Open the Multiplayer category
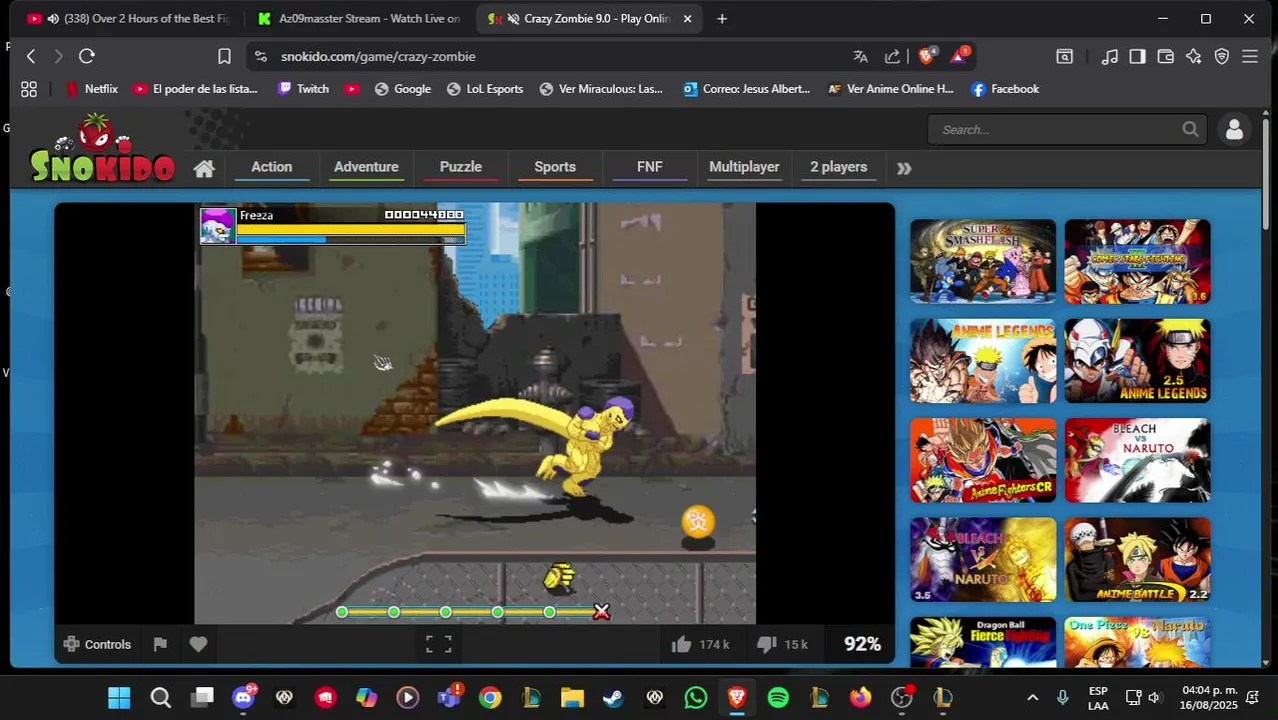 pos(744,167)
